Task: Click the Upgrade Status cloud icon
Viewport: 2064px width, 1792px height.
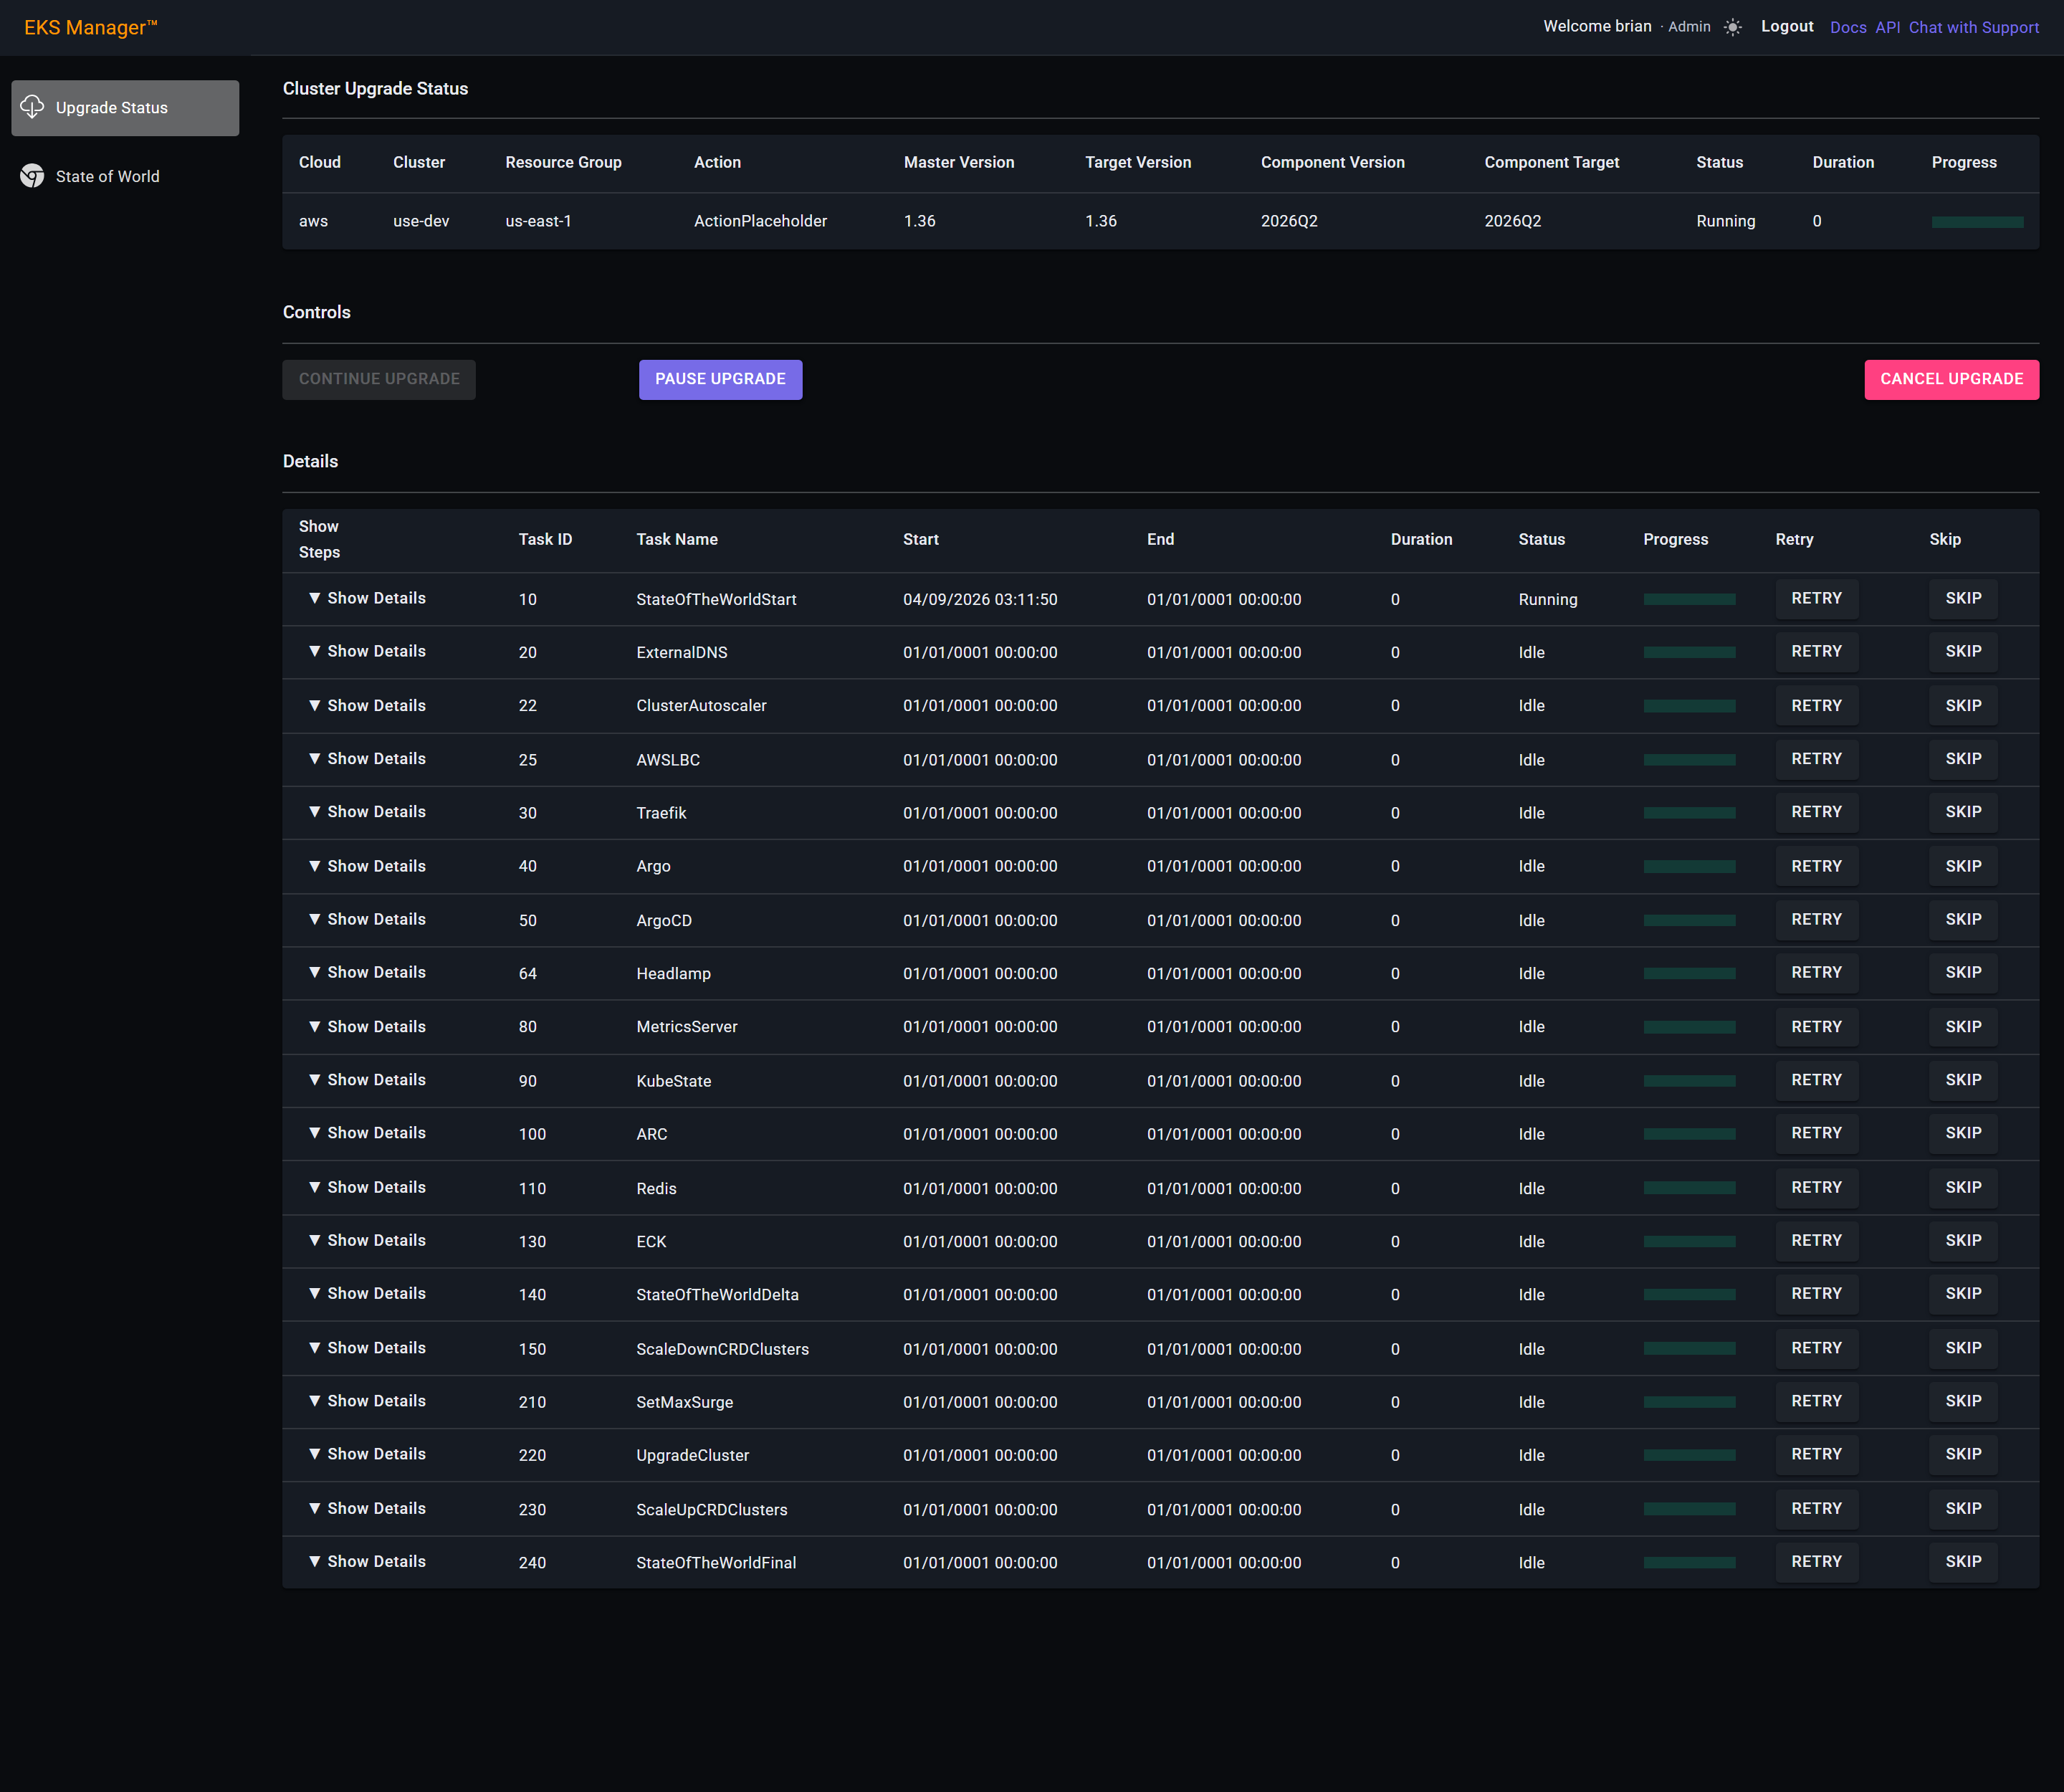Action: coord(32,107)
